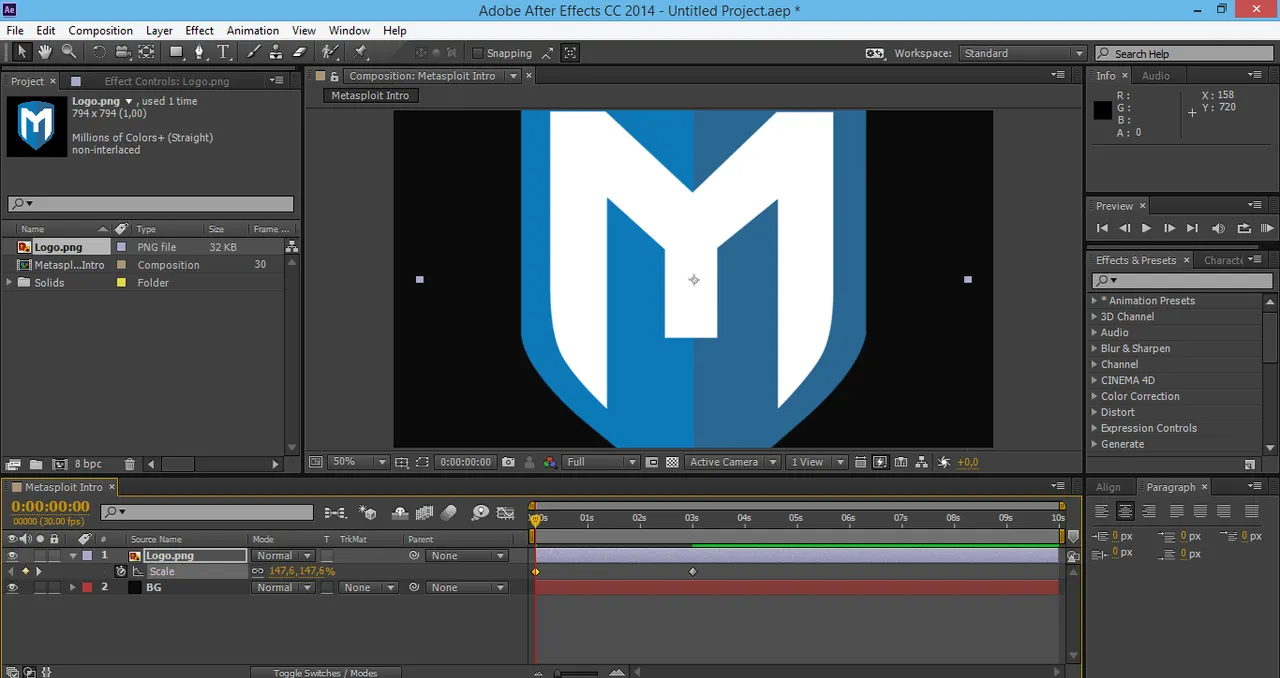Switch to the Align panel tab
Viewport: 1280px width, 678px height.
(1108, 487)
